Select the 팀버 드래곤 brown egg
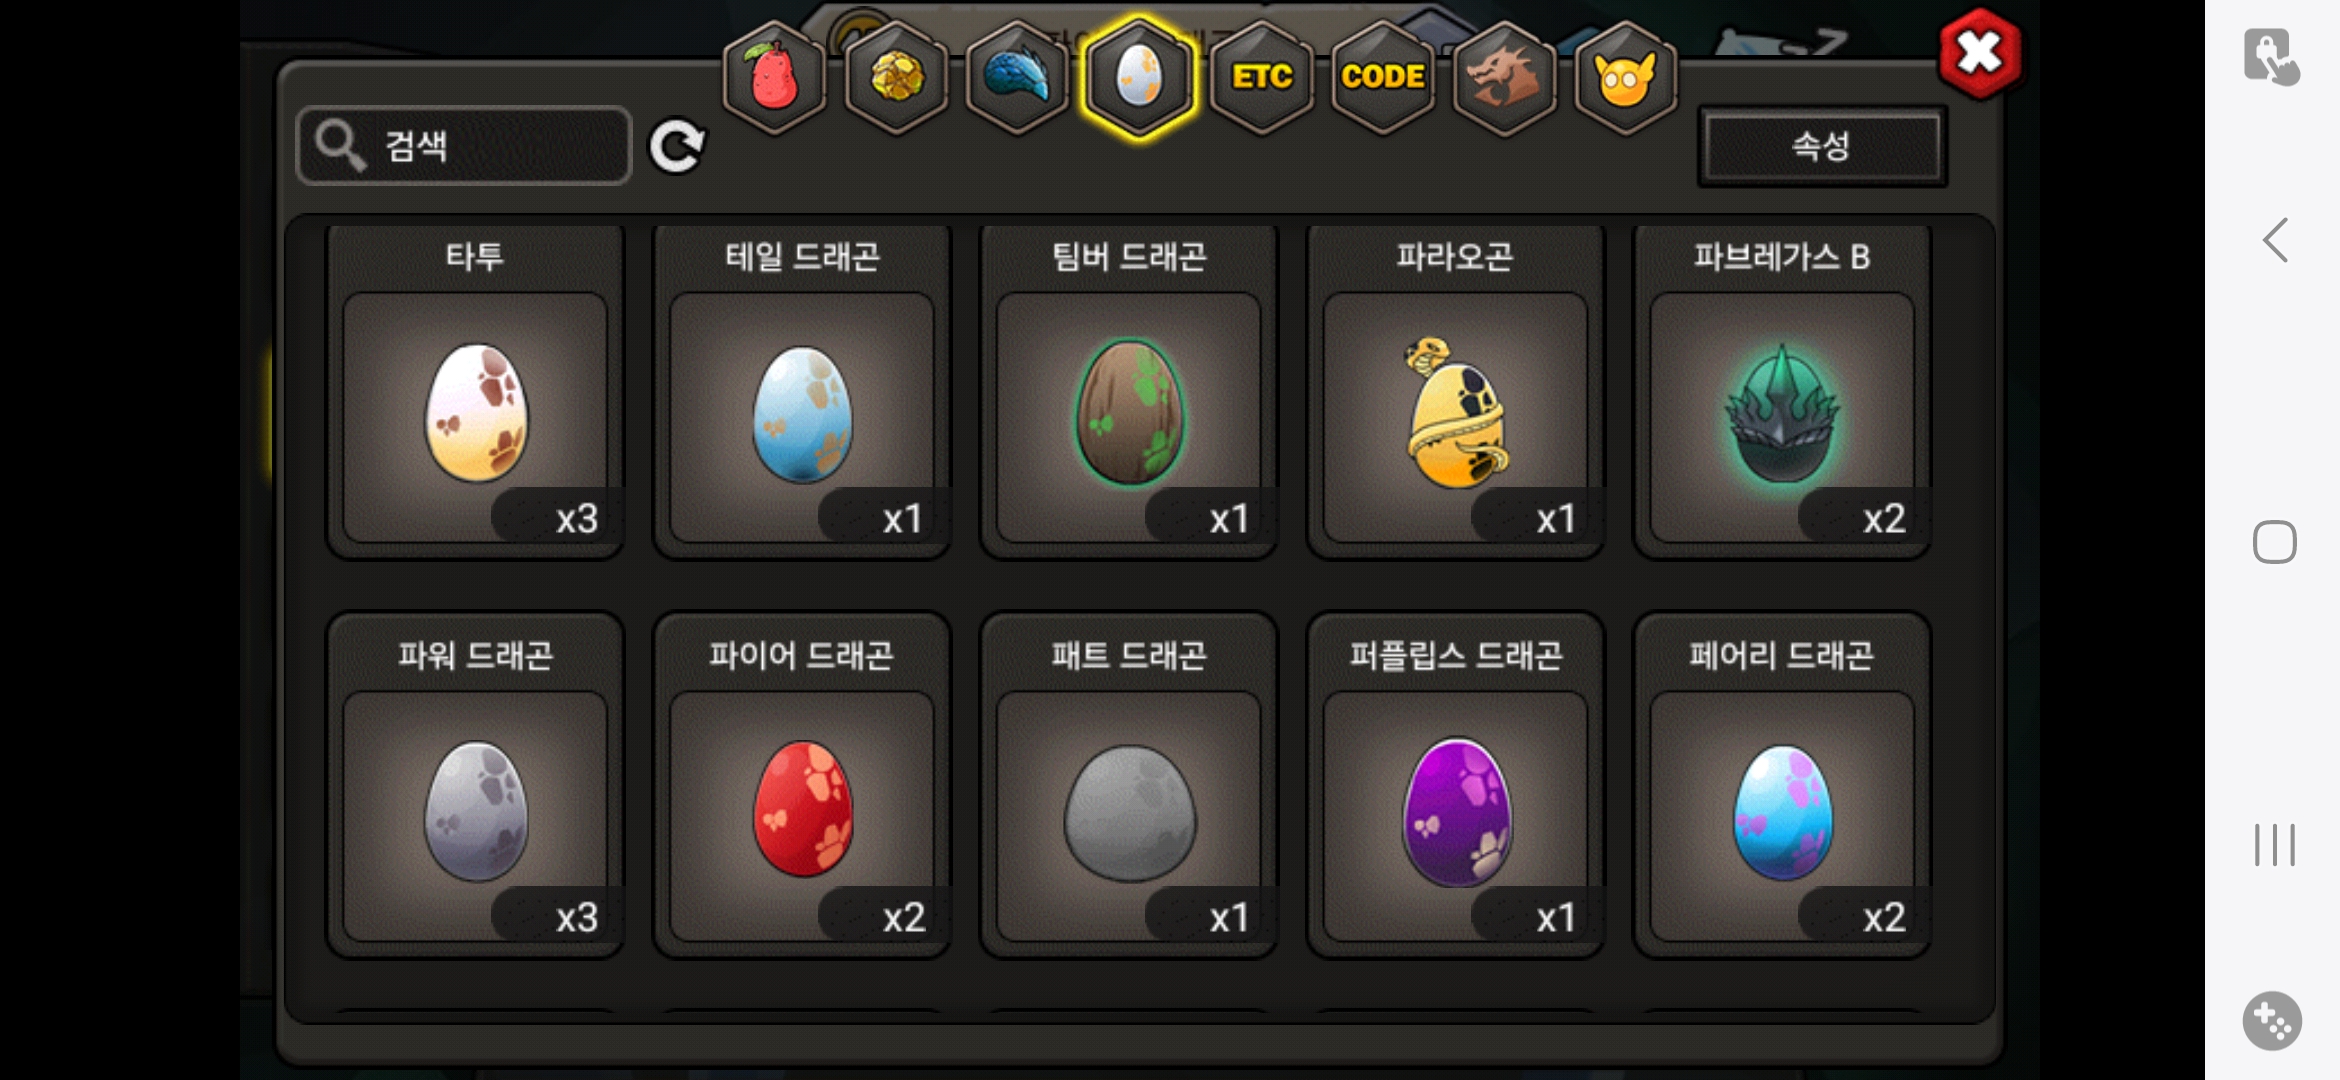This screenshot has width=2340, height=1080. click(x=1129, y=391)
